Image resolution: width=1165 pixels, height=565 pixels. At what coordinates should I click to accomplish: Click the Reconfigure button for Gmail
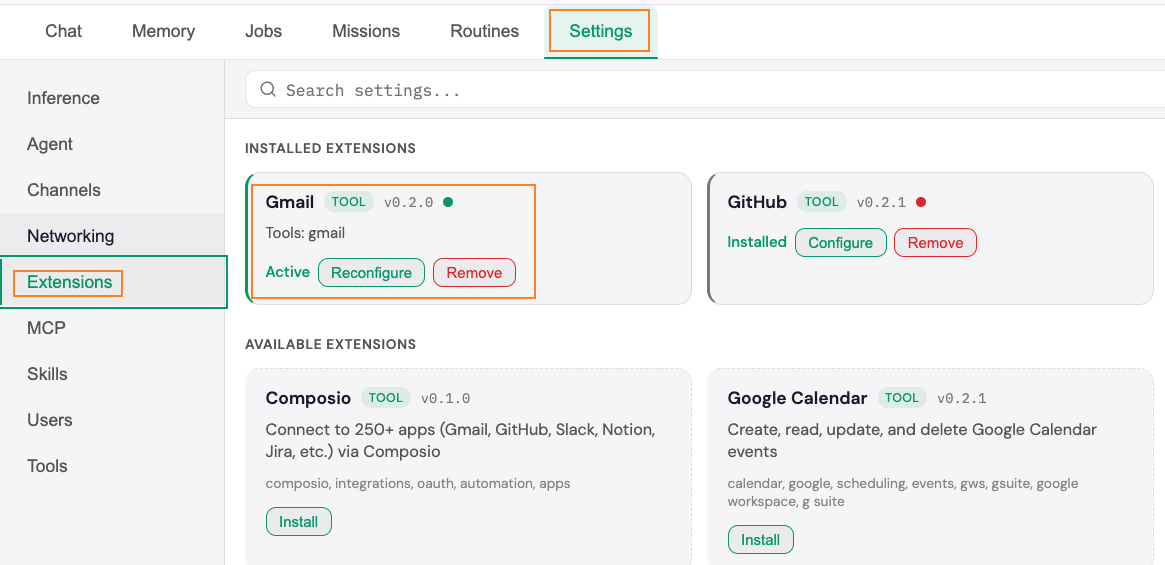[371, 273]
